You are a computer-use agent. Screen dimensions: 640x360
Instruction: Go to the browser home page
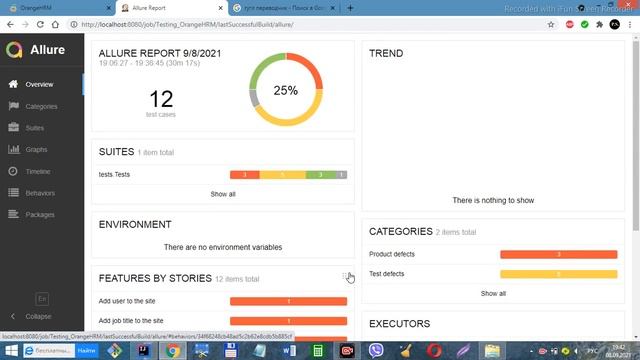[55, 24]
